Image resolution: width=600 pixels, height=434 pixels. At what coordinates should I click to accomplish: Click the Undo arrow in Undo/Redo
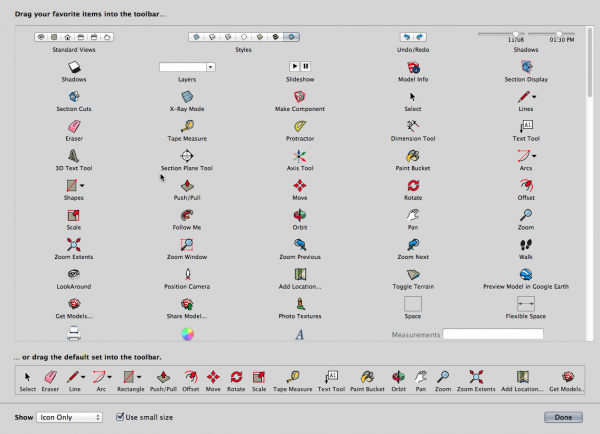tap(407, 37)
